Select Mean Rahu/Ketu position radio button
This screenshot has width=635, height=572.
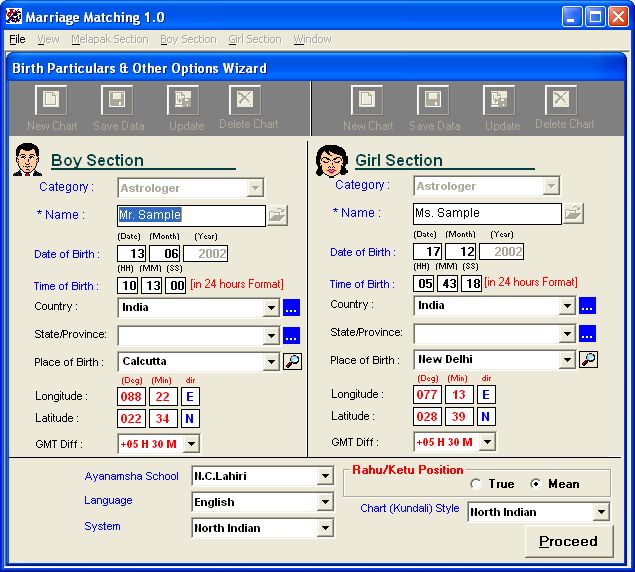click(x=535, y=484)
